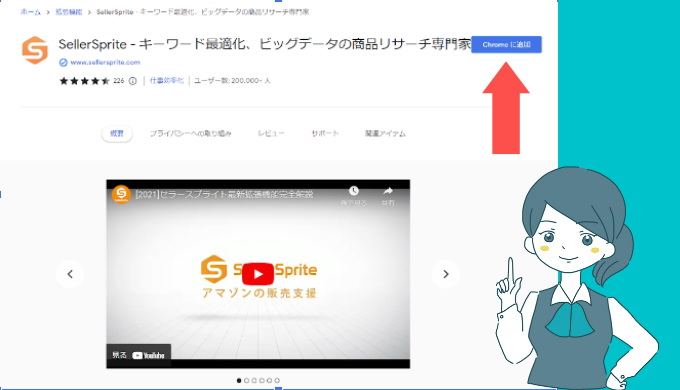Screen dimensions: 680x390
Task: Click the five-star rating display
Action: coord(85,81)
